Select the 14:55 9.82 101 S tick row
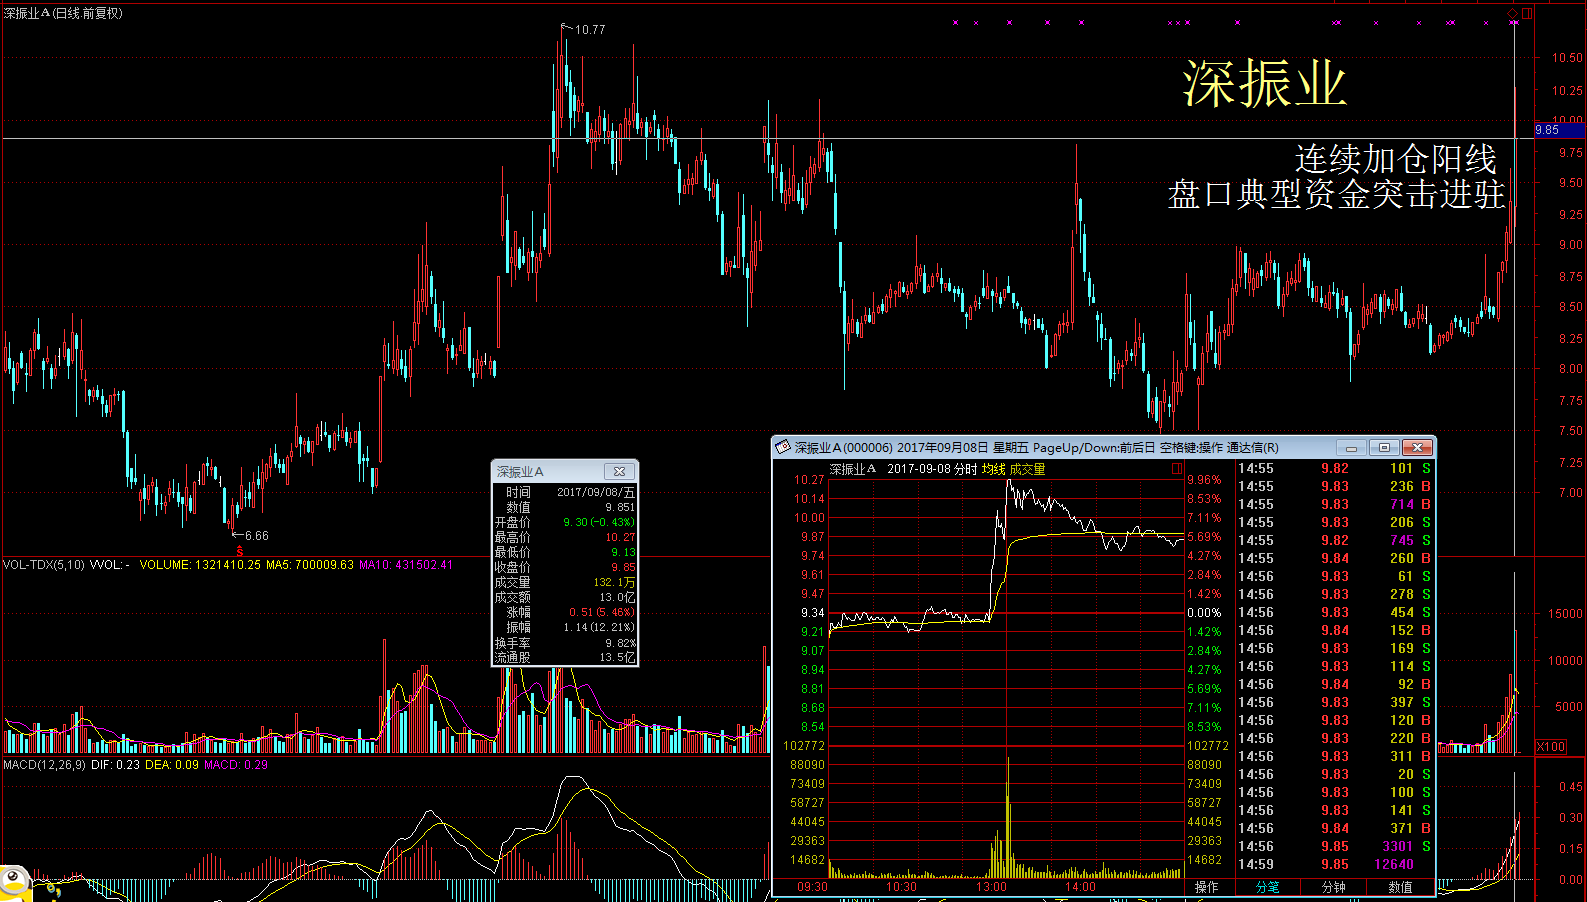 coord(1336,468)
